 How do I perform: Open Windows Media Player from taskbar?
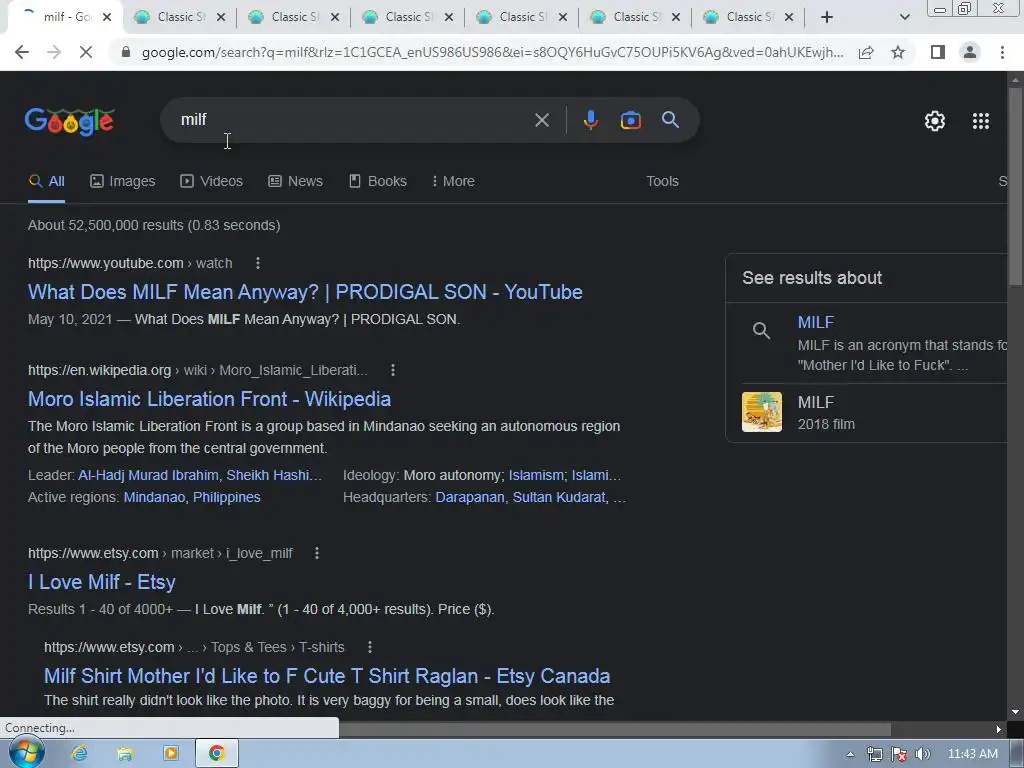click(x=170, y=754)
